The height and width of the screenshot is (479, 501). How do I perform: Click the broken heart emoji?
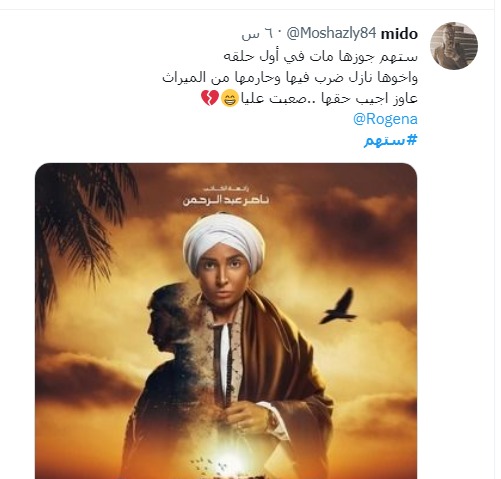click(x=210, y=98)
